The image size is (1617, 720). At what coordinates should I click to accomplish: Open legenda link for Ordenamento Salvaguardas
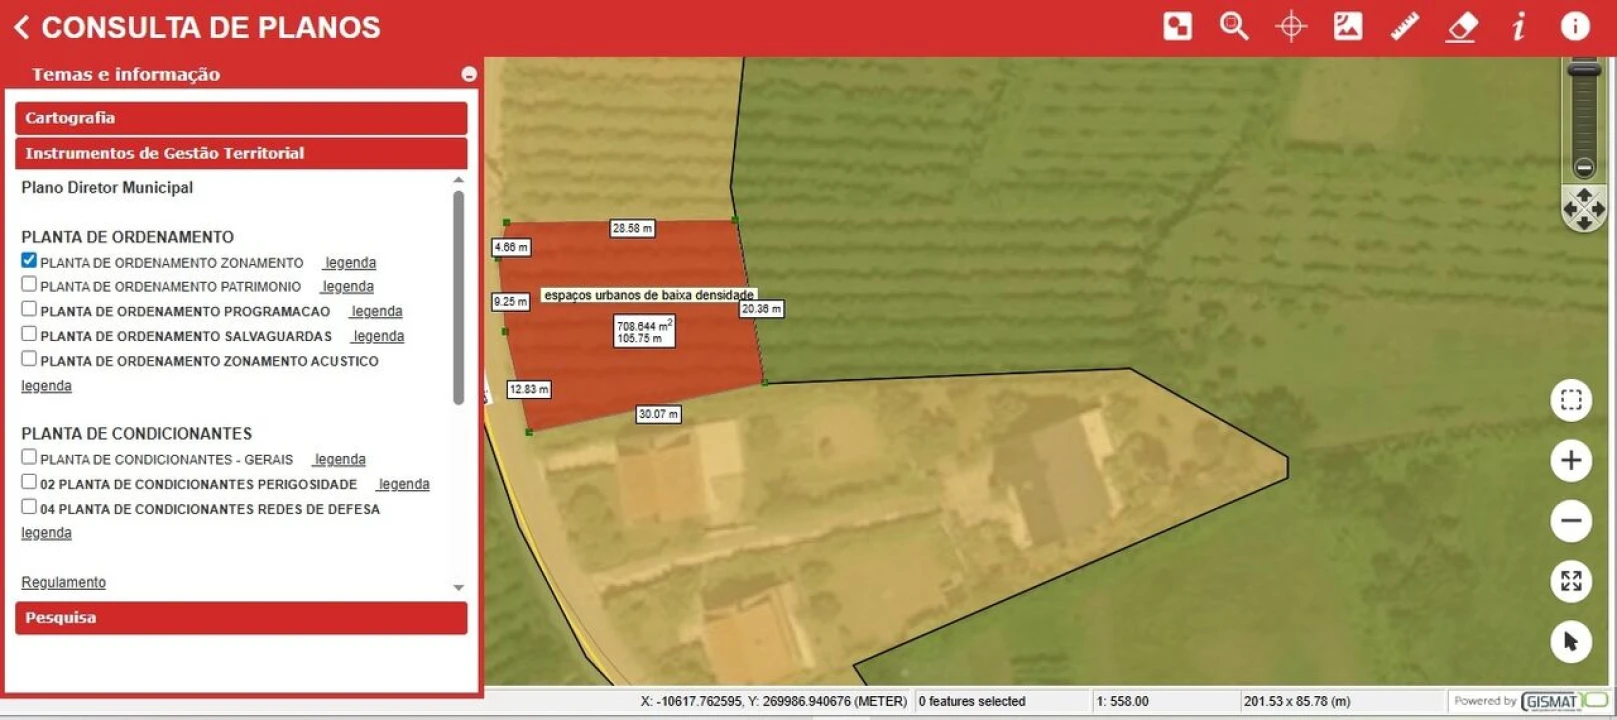pyautogui.click(x=378, y=336)
